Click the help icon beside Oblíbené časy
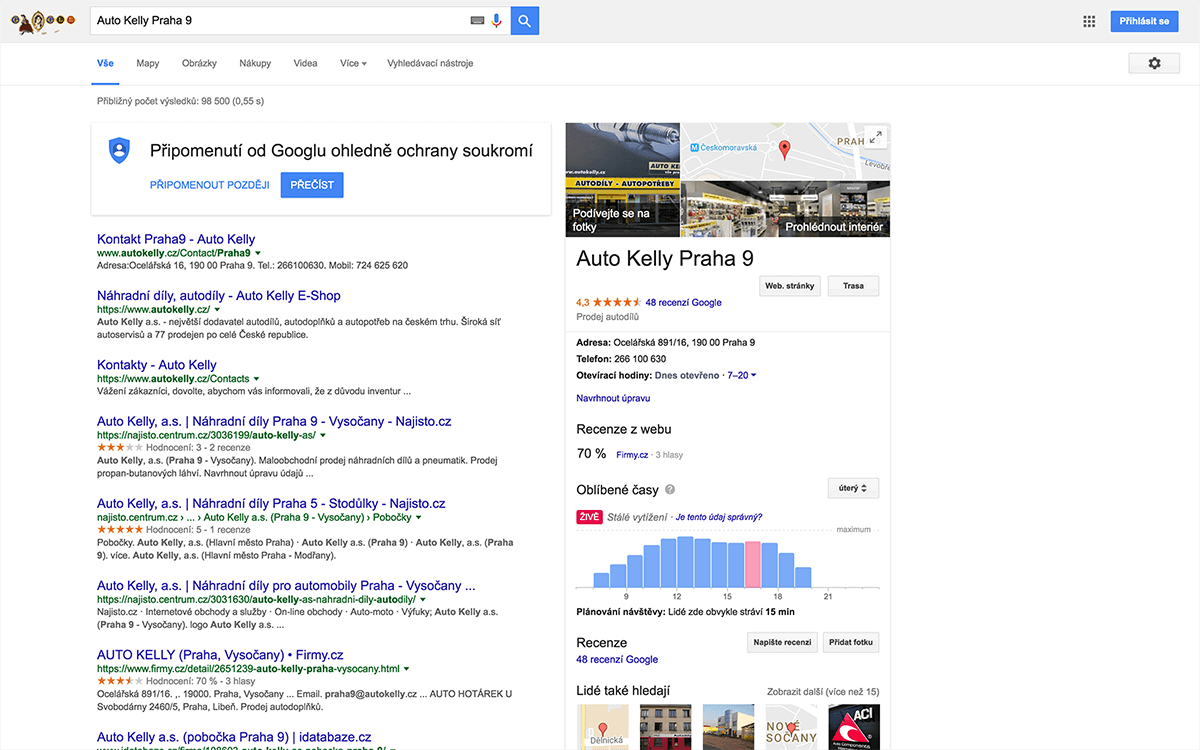Image resolution: width=1200 pixels, height=750 pixels. point(670,490)
